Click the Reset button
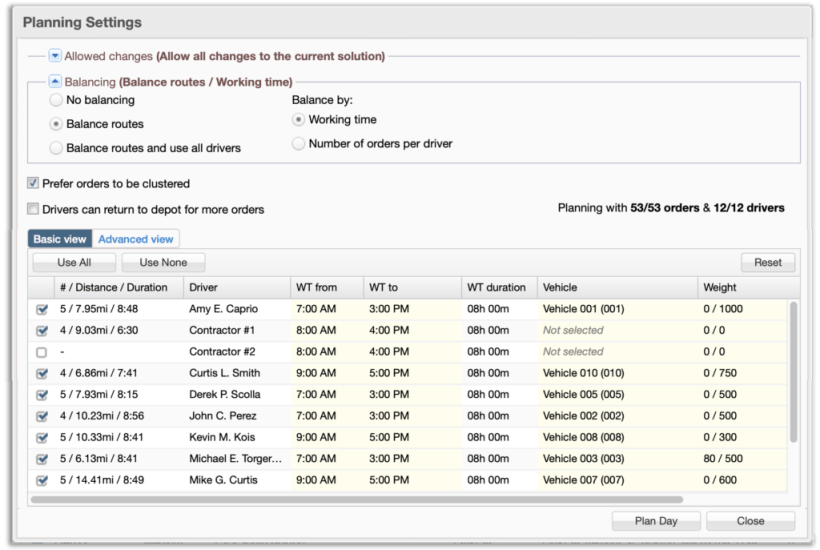This screenshot has width=820, height=550. 767,262
